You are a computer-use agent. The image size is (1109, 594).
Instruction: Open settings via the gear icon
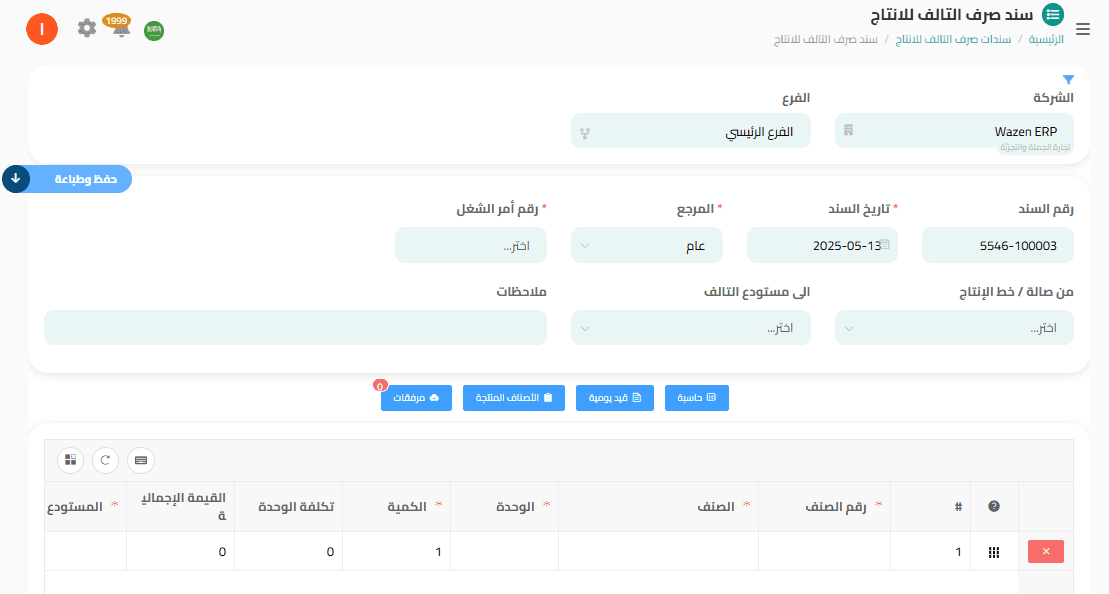(x=87, y=29)
